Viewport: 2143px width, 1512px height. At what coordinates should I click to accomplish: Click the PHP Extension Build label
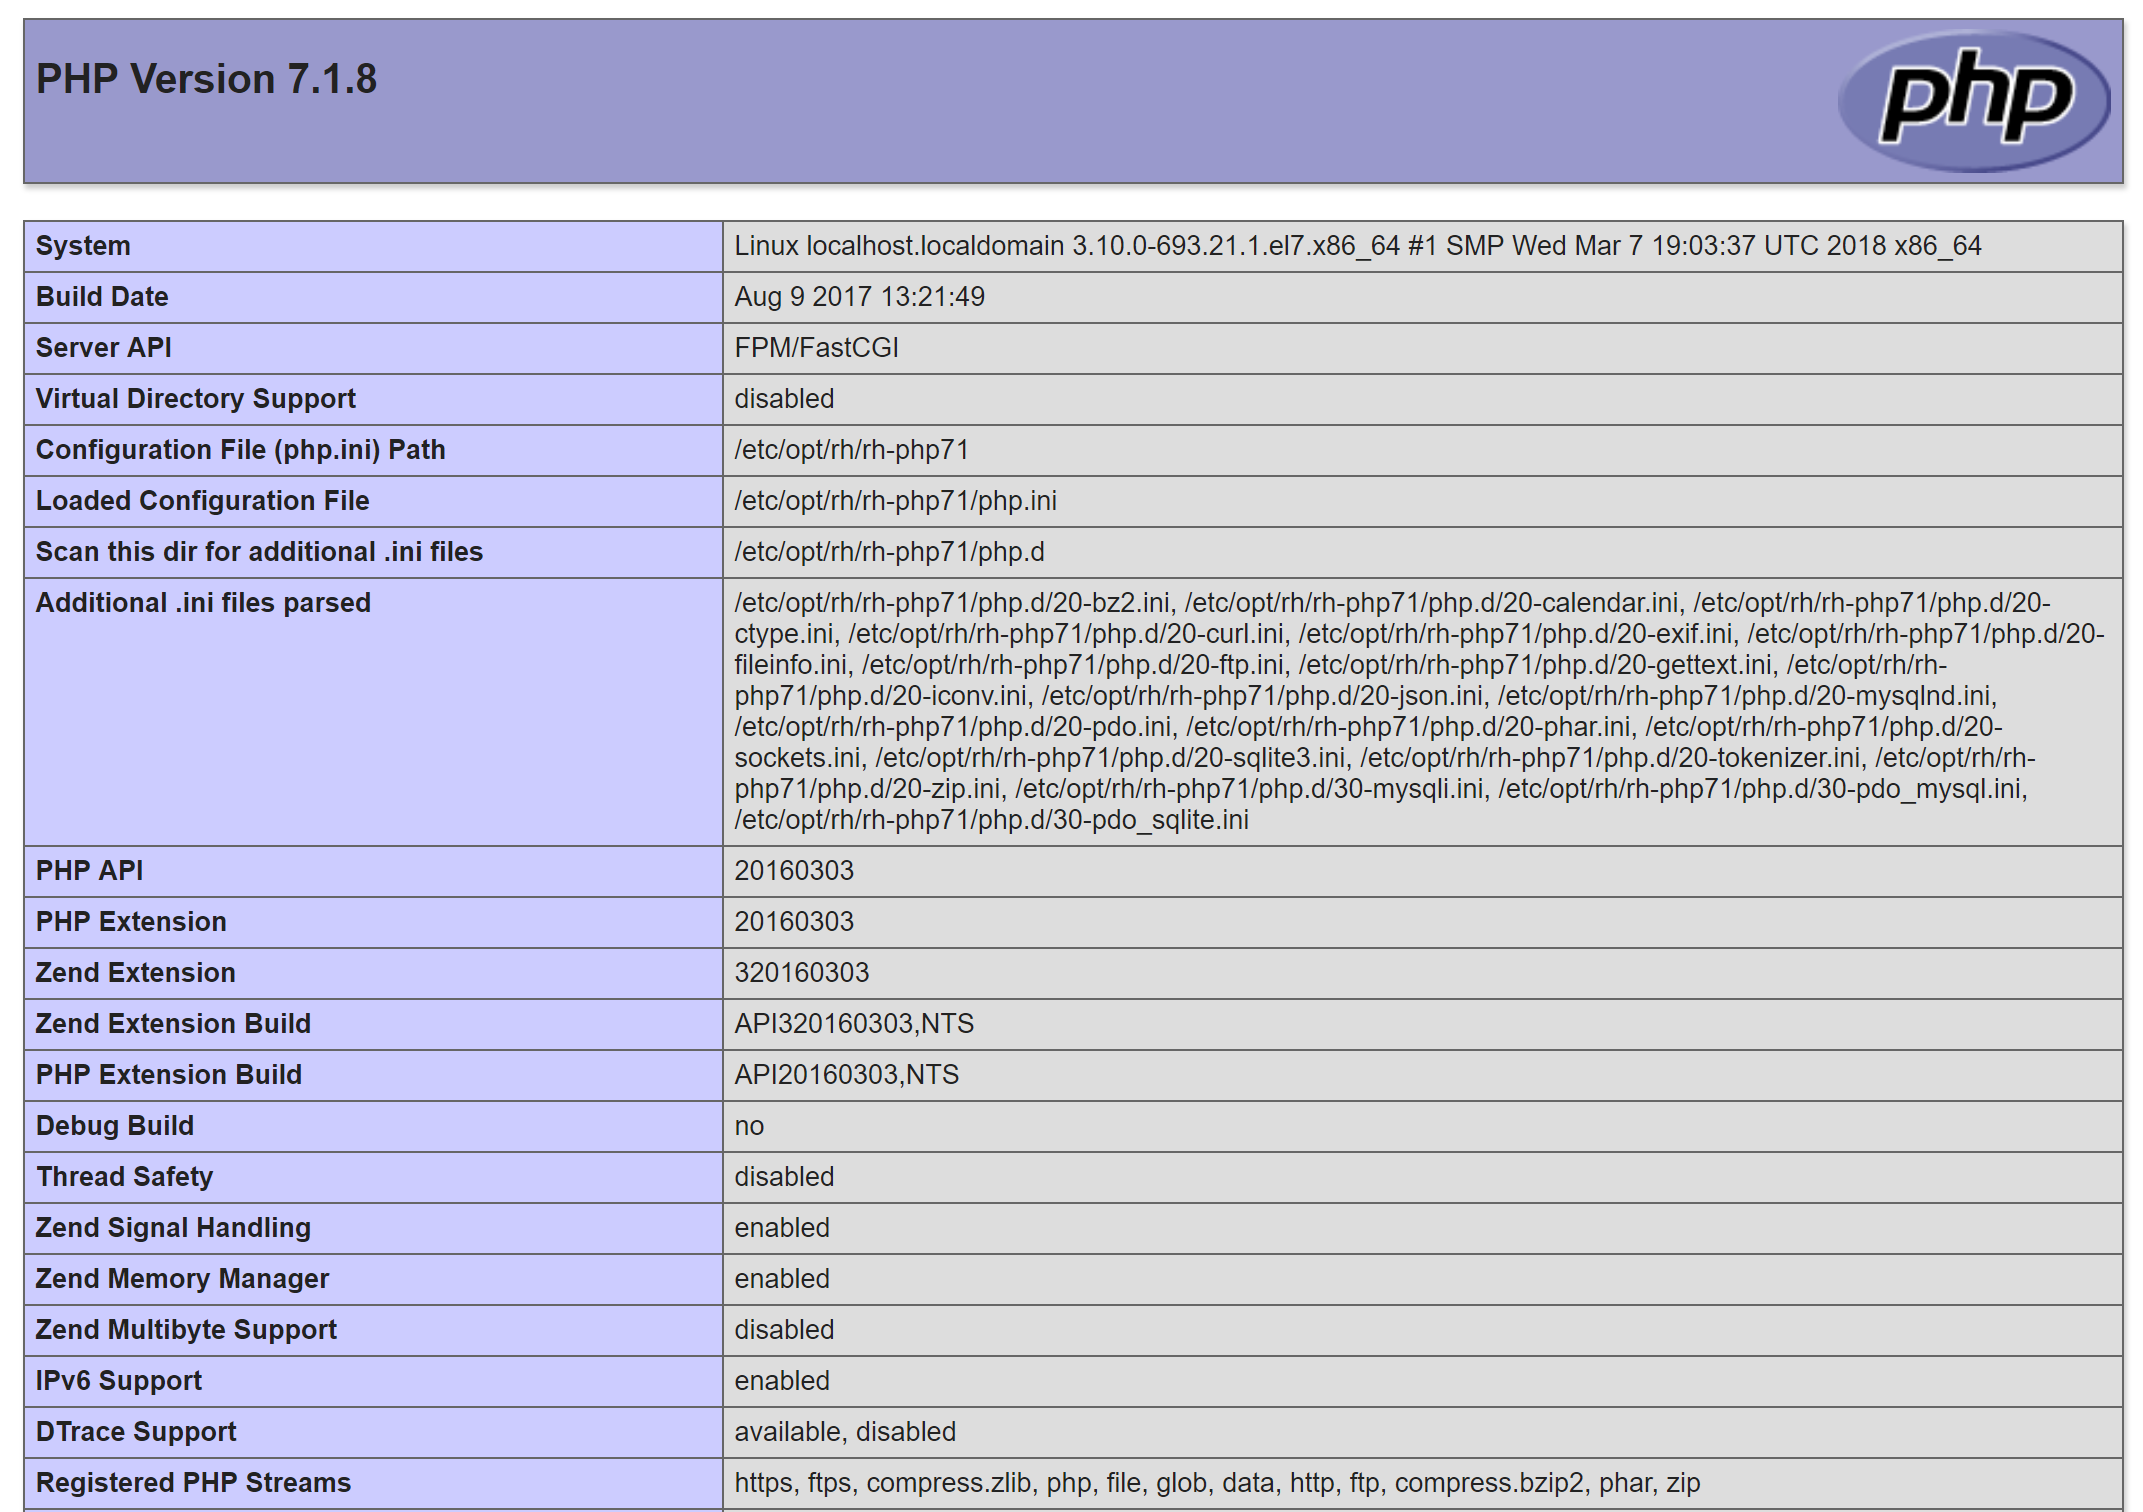click(168, 1075)
